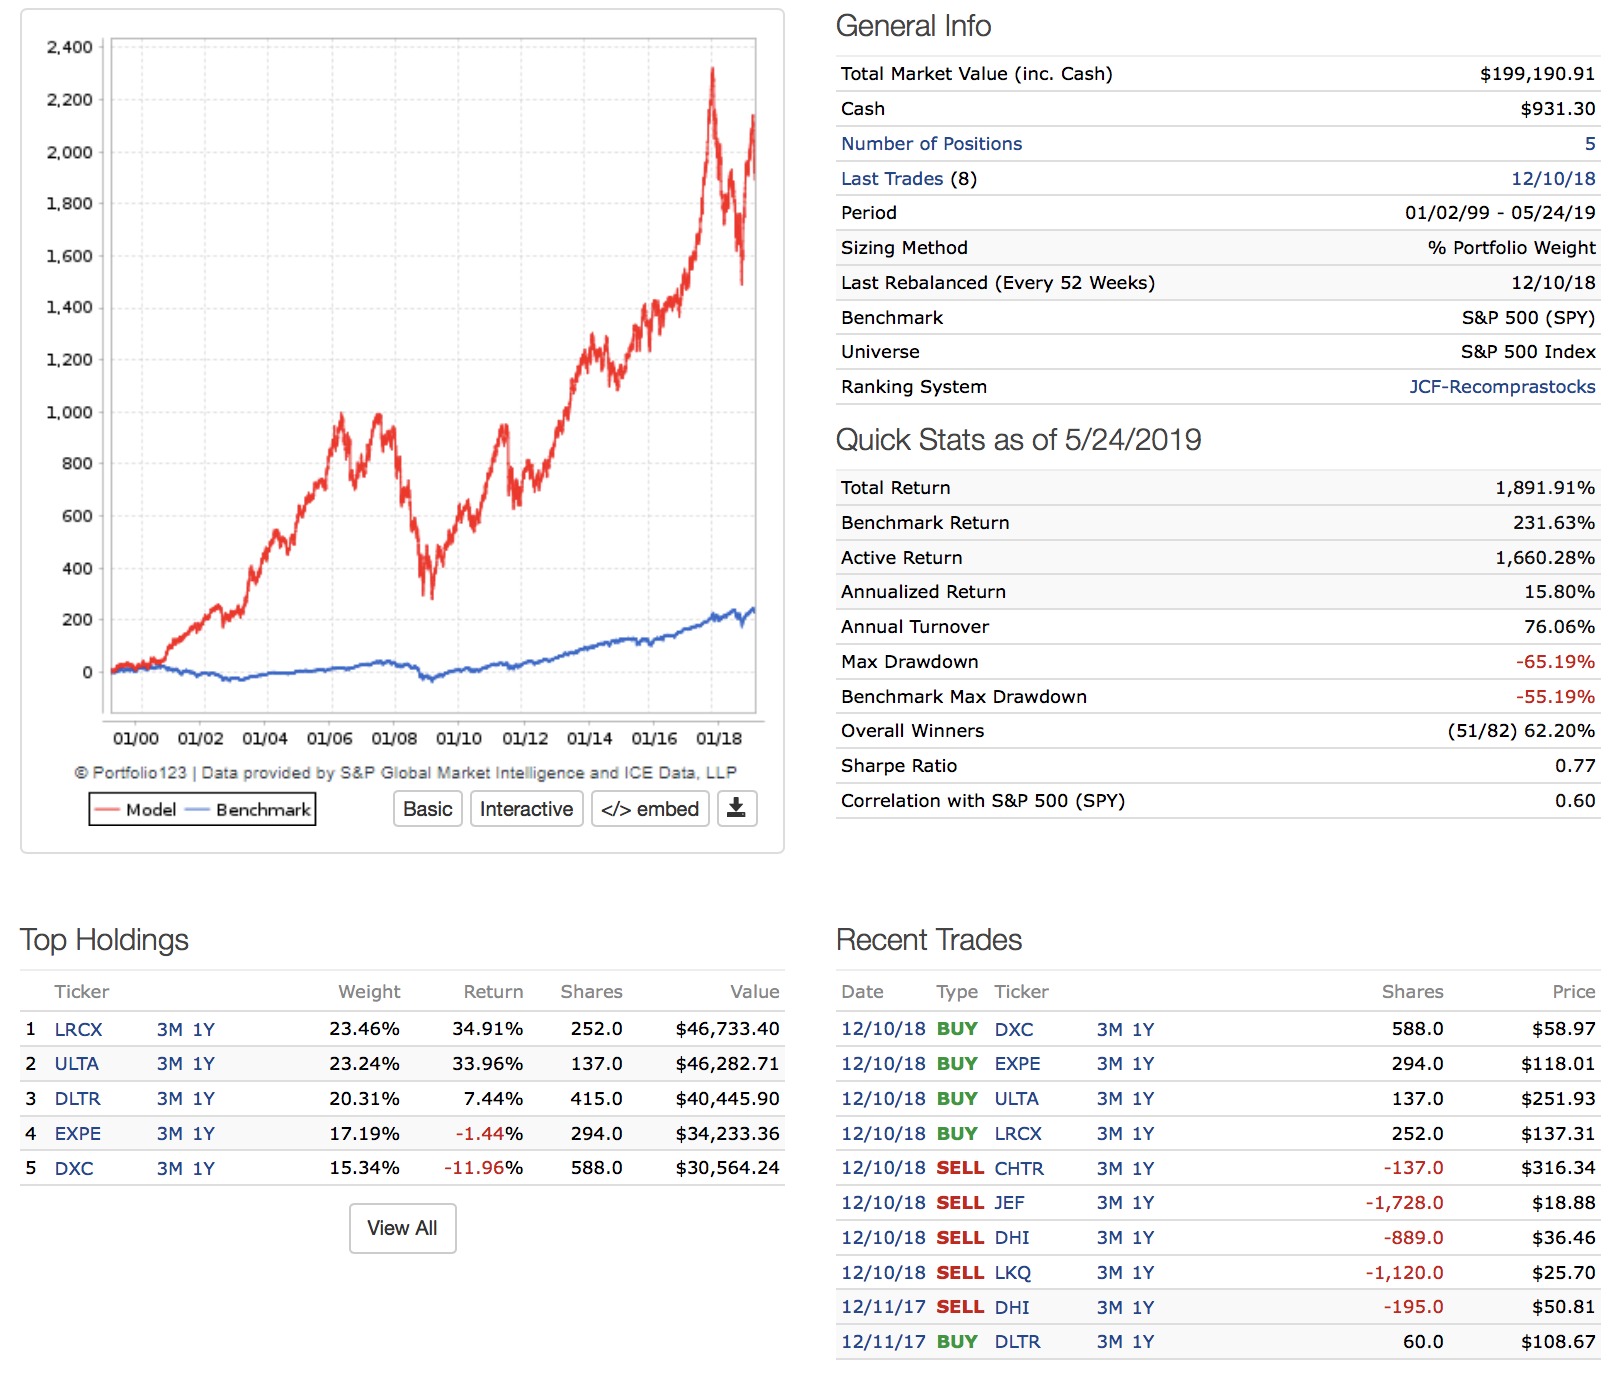Screen dimensions: 1620x1376
Task: Toggle the blue Benchmark legend series
Action: 250,810
